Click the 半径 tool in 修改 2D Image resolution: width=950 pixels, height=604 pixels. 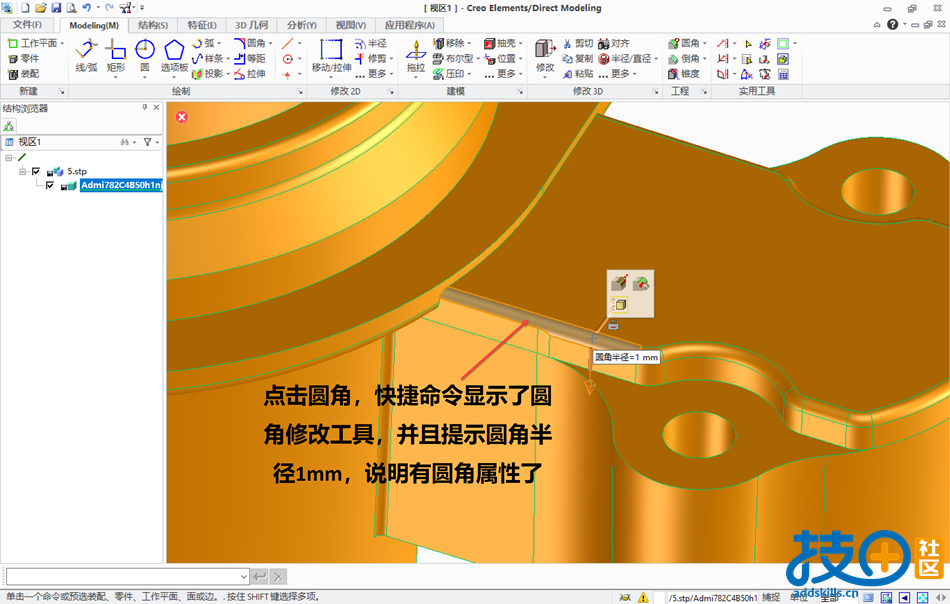tap(371, 44)
